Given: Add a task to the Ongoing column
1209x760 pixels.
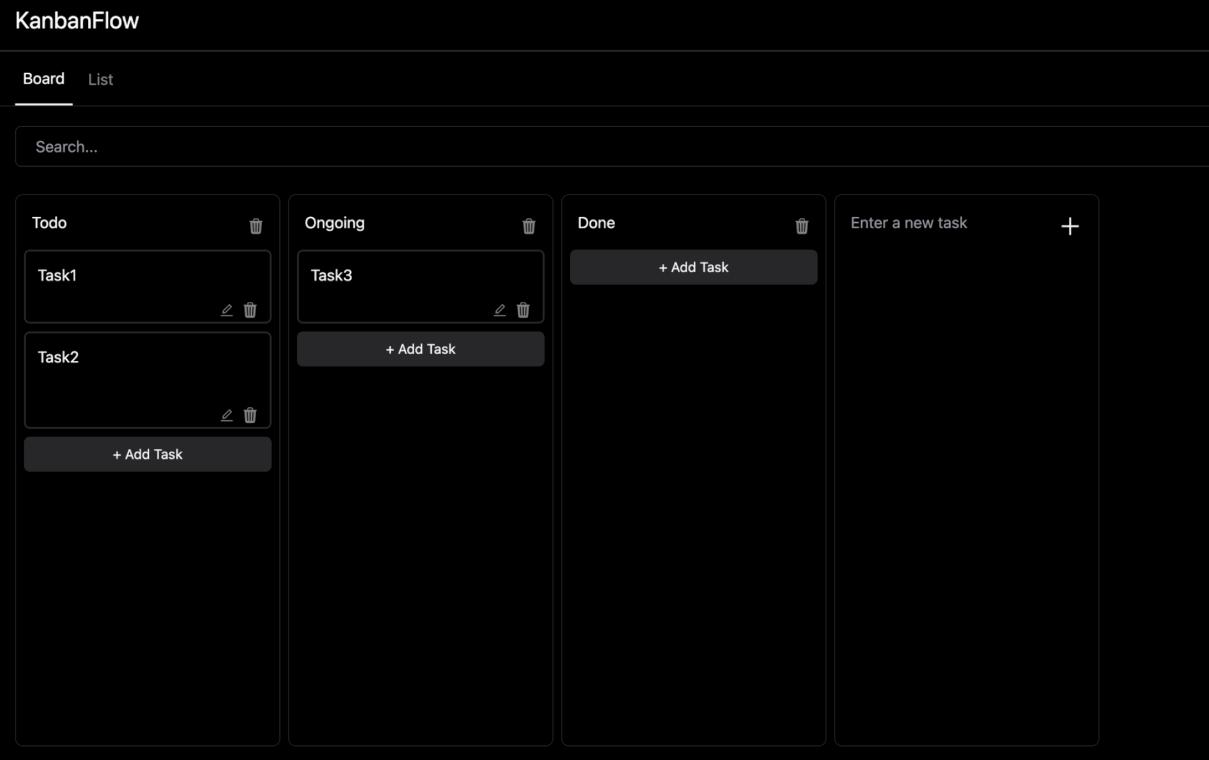Looking at the screenshot, I should click(421, 349).
